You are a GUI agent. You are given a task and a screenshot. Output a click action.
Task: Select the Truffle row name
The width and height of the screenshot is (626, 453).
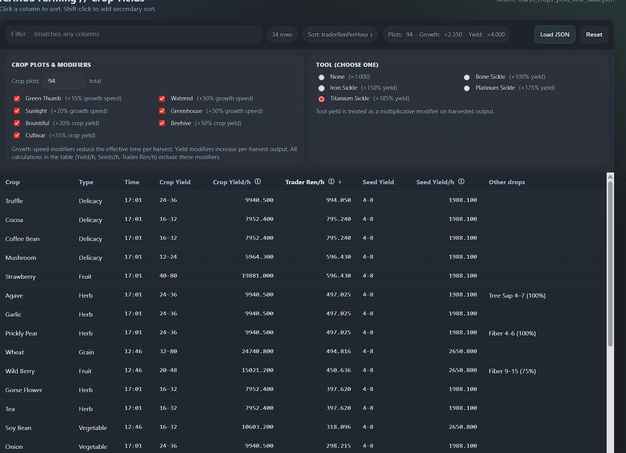14,201
